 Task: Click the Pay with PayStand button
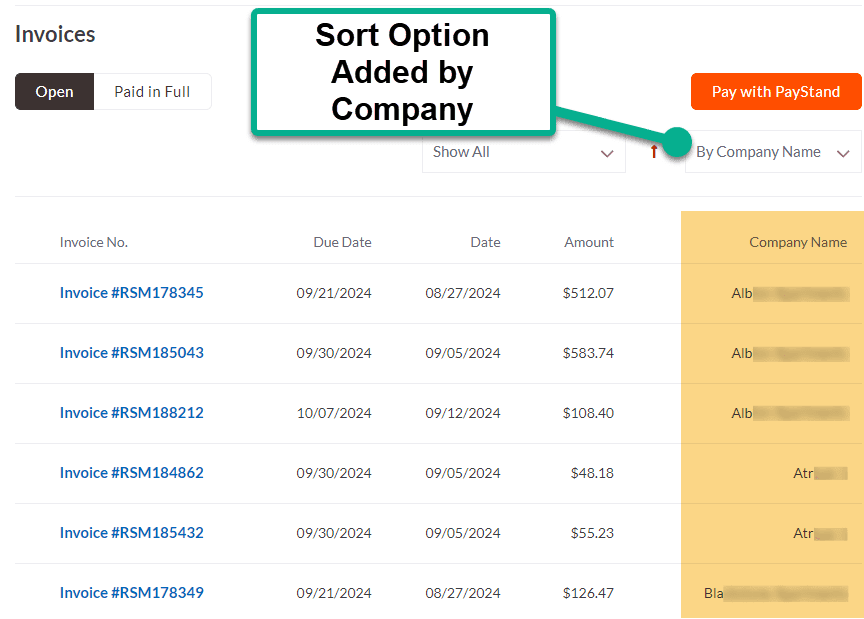776,91
